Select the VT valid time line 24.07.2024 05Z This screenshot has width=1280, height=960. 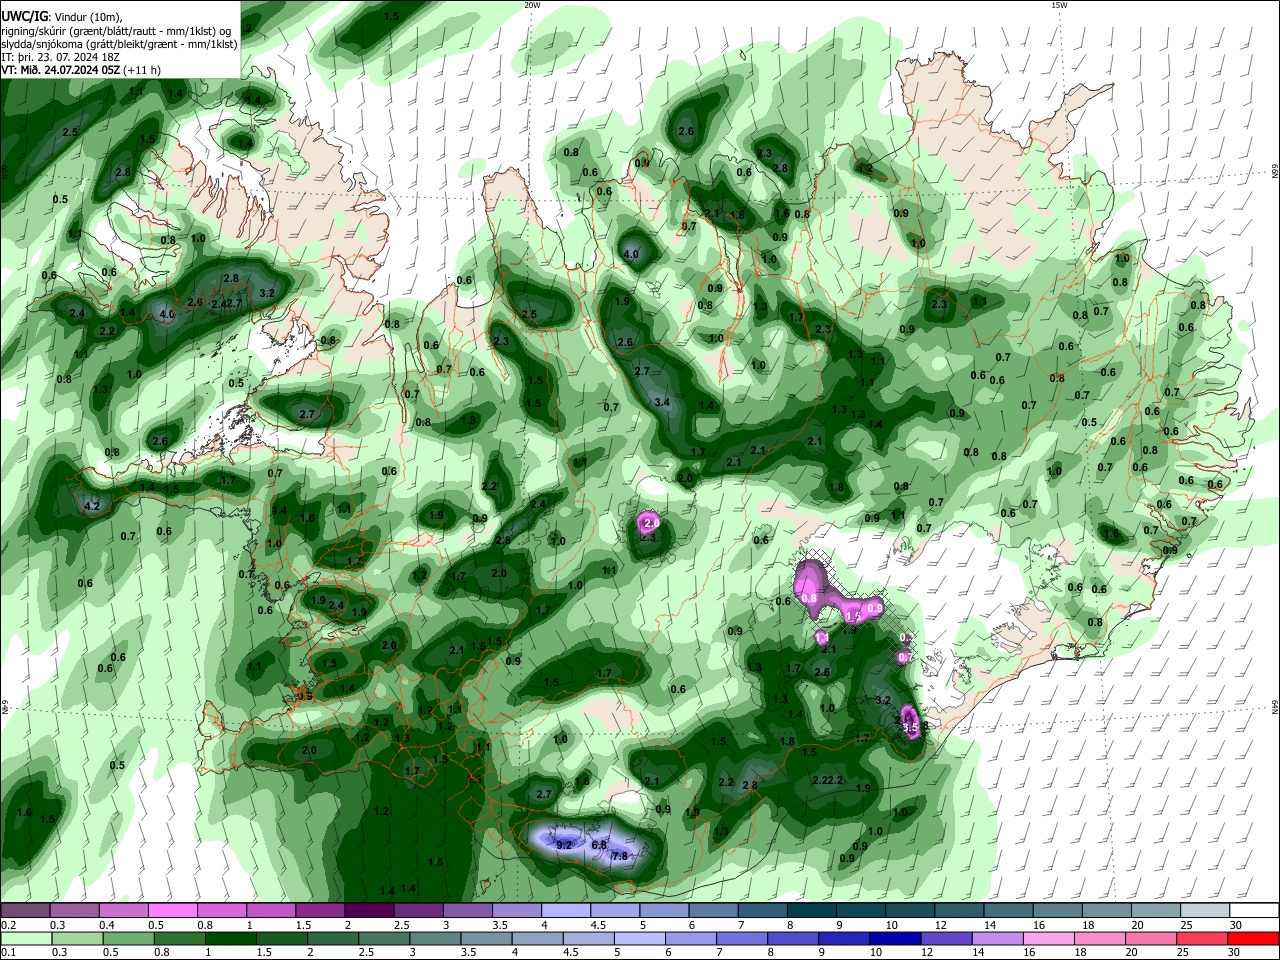[x=80, y=70]
